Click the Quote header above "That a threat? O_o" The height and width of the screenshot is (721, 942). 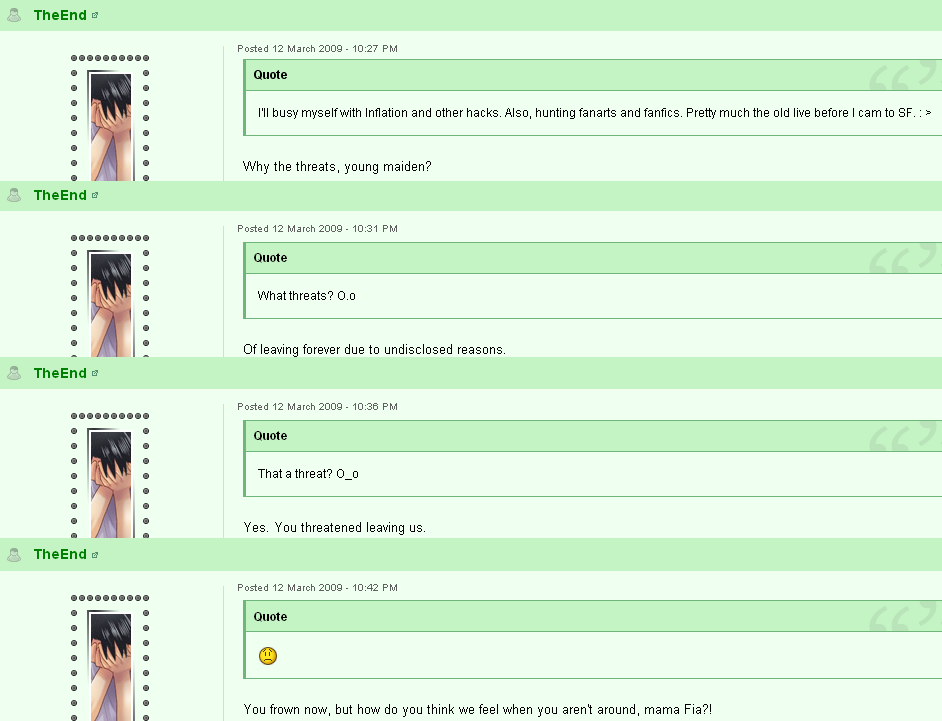pos(594,436)
